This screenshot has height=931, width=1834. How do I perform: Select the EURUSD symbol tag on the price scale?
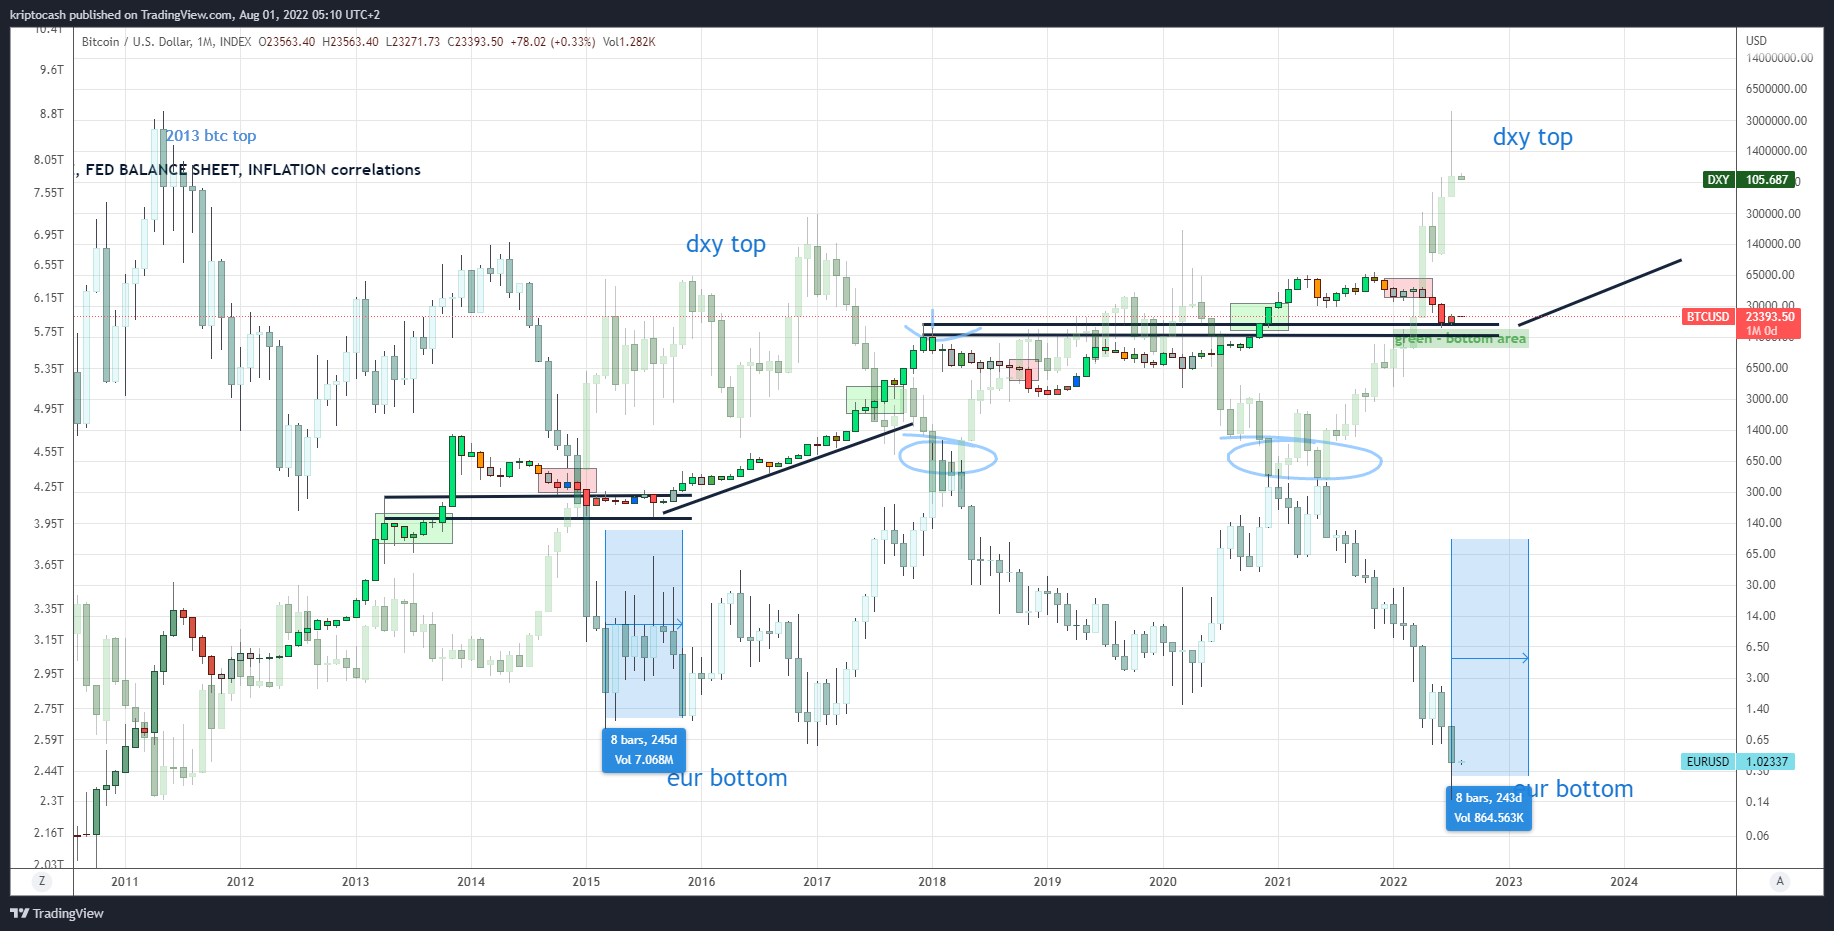1708,762
